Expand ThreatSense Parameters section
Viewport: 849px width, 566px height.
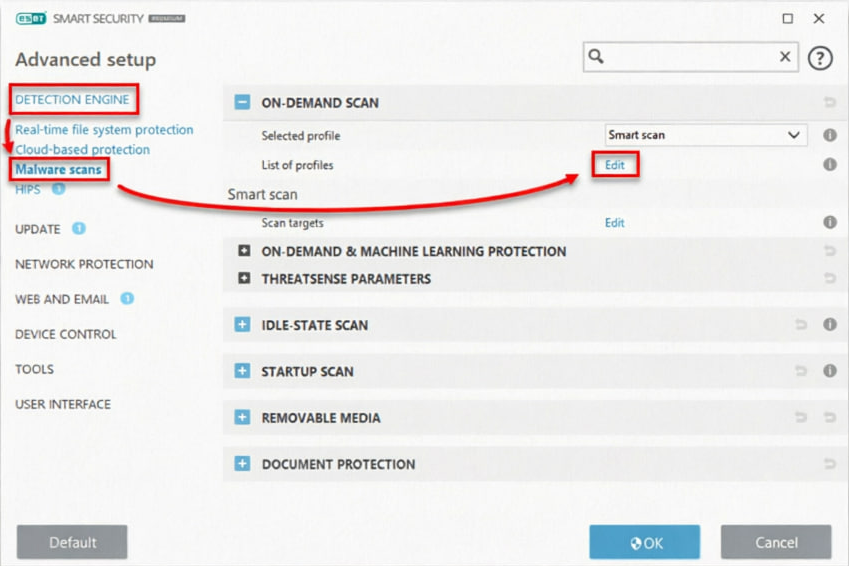tap(244, 278)
